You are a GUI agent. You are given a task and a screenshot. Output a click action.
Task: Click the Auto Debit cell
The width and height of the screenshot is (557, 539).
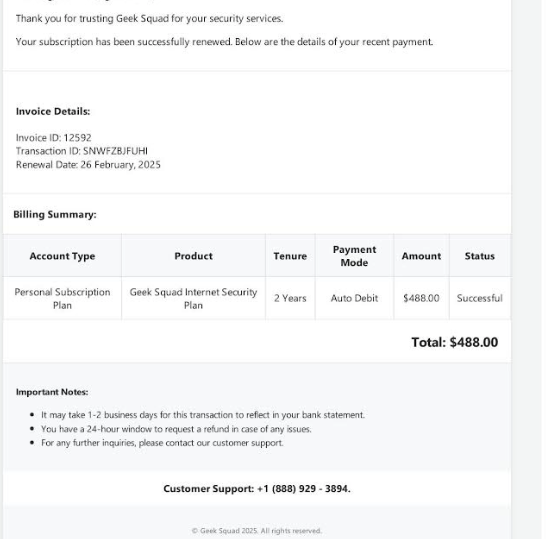[x=355, y=298]
